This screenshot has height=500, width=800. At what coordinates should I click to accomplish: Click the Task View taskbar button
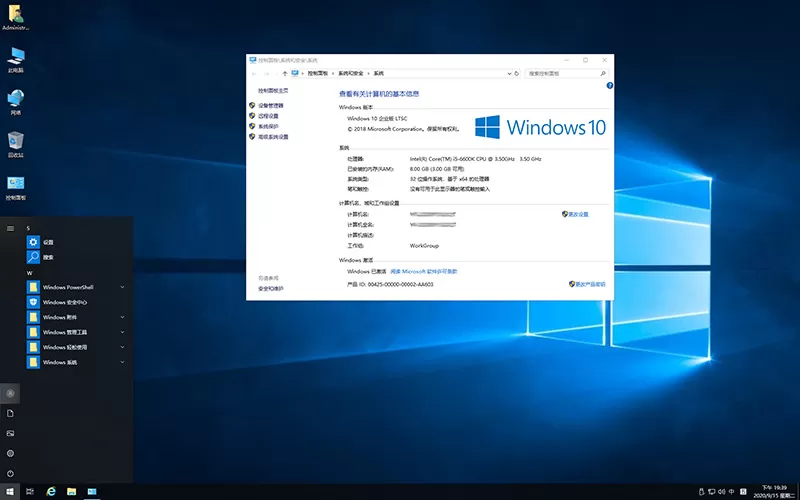pos(29,492)
